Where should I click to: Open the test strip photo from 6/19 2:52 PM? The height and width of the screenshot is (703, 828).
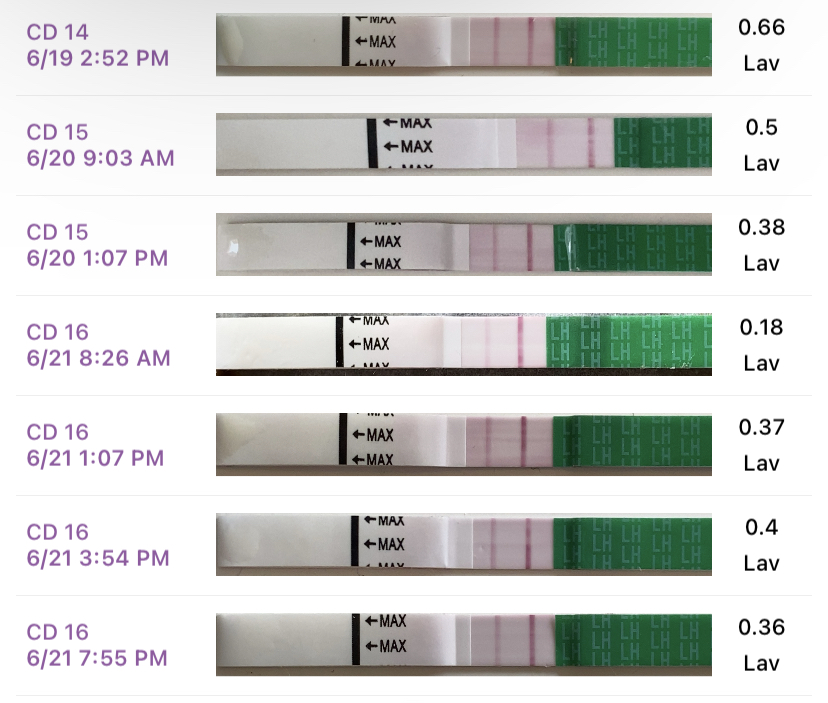point(464,45)
